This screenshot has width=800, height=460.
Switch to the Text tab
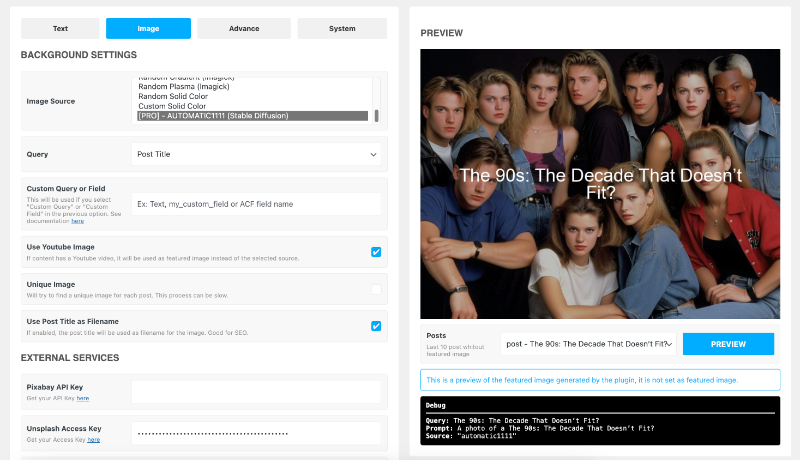pos(60,29)
